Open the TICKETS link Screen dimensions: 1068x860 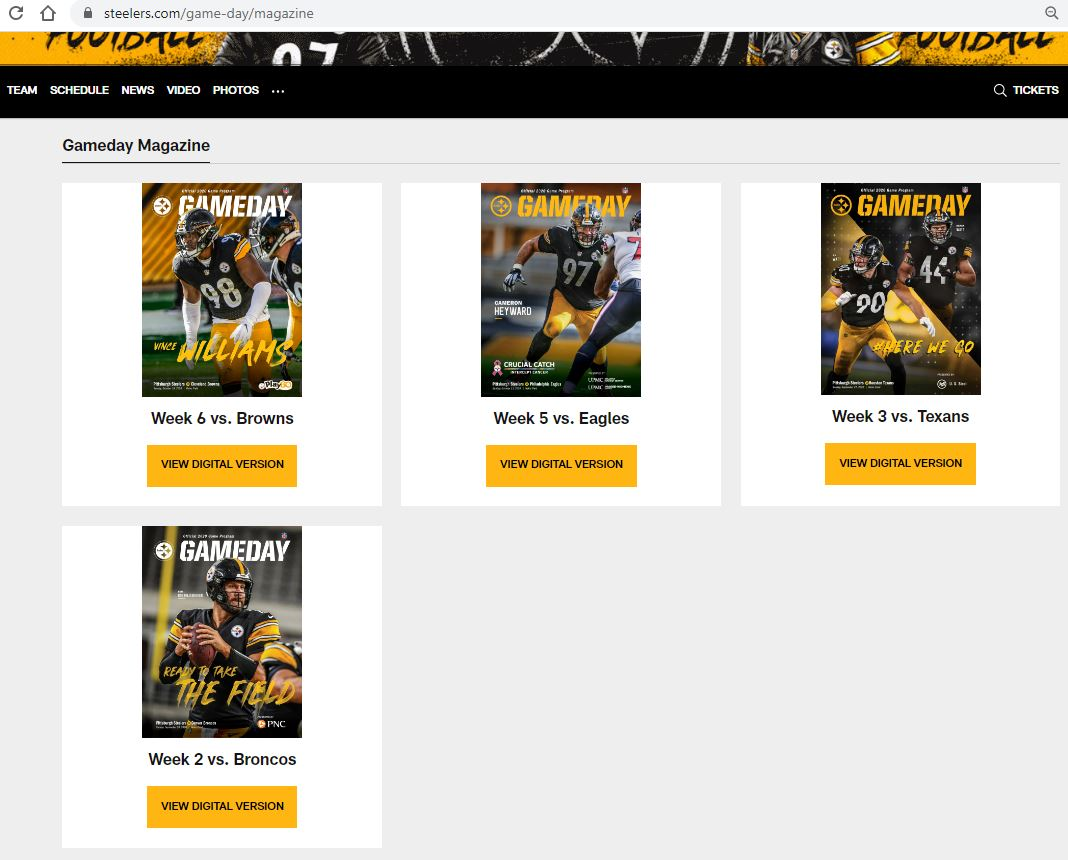click(x=1035, y=90)
